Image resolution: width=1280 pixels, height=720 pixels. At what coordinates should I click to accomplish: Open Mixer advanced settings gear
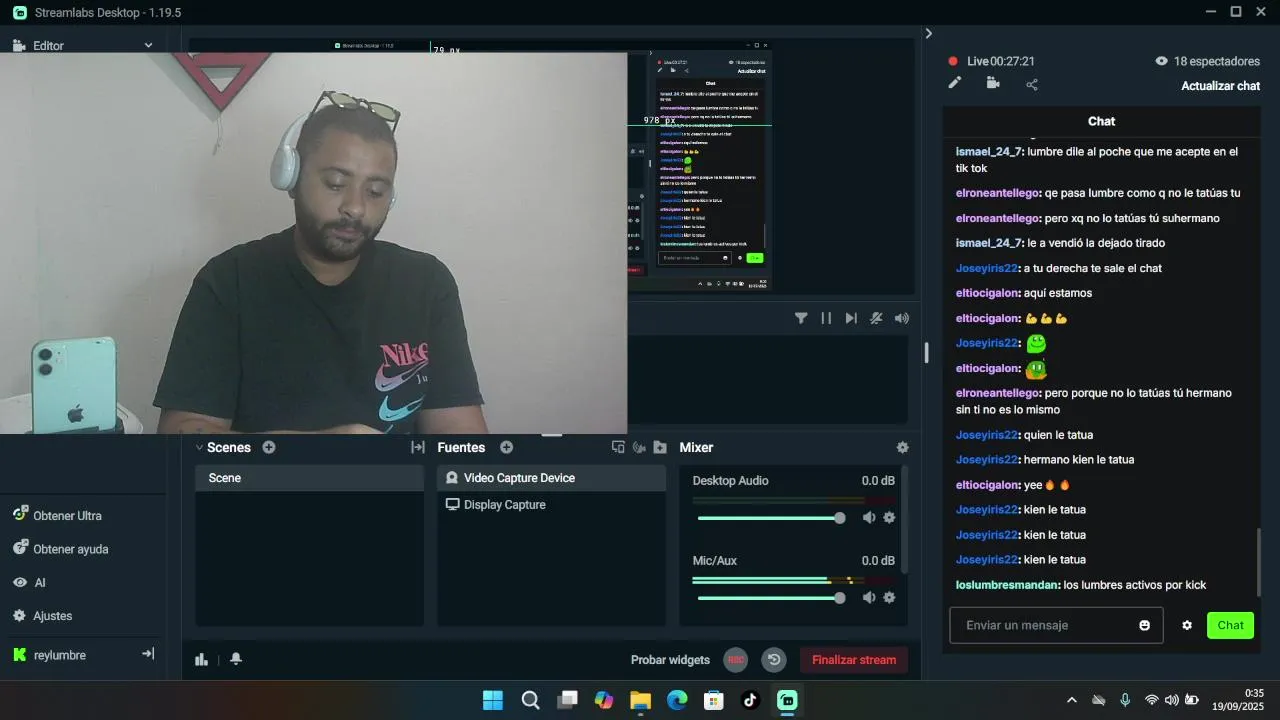903,447
